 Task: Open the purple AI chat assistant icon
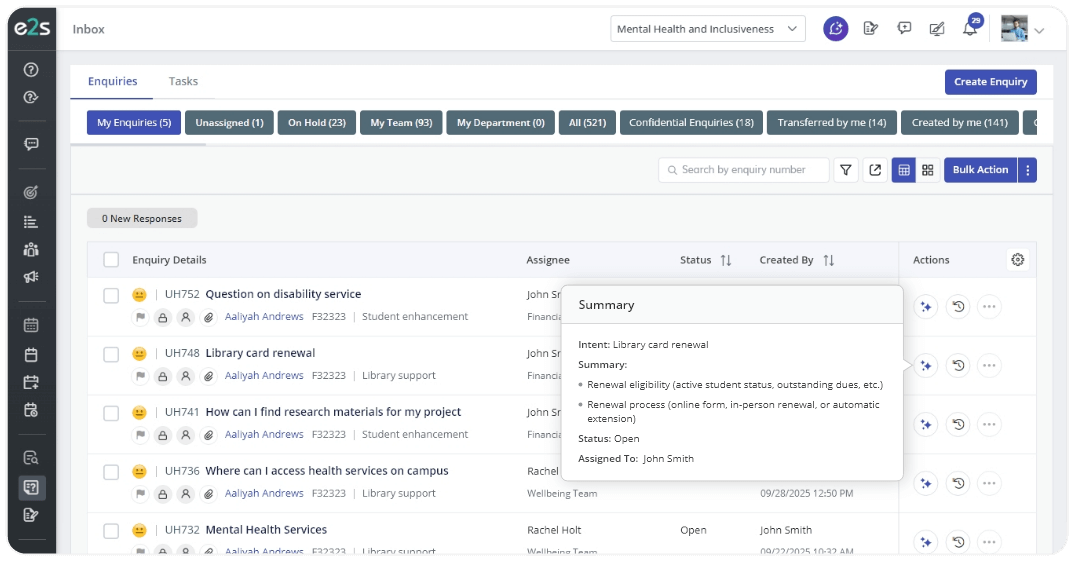[836, 29]
